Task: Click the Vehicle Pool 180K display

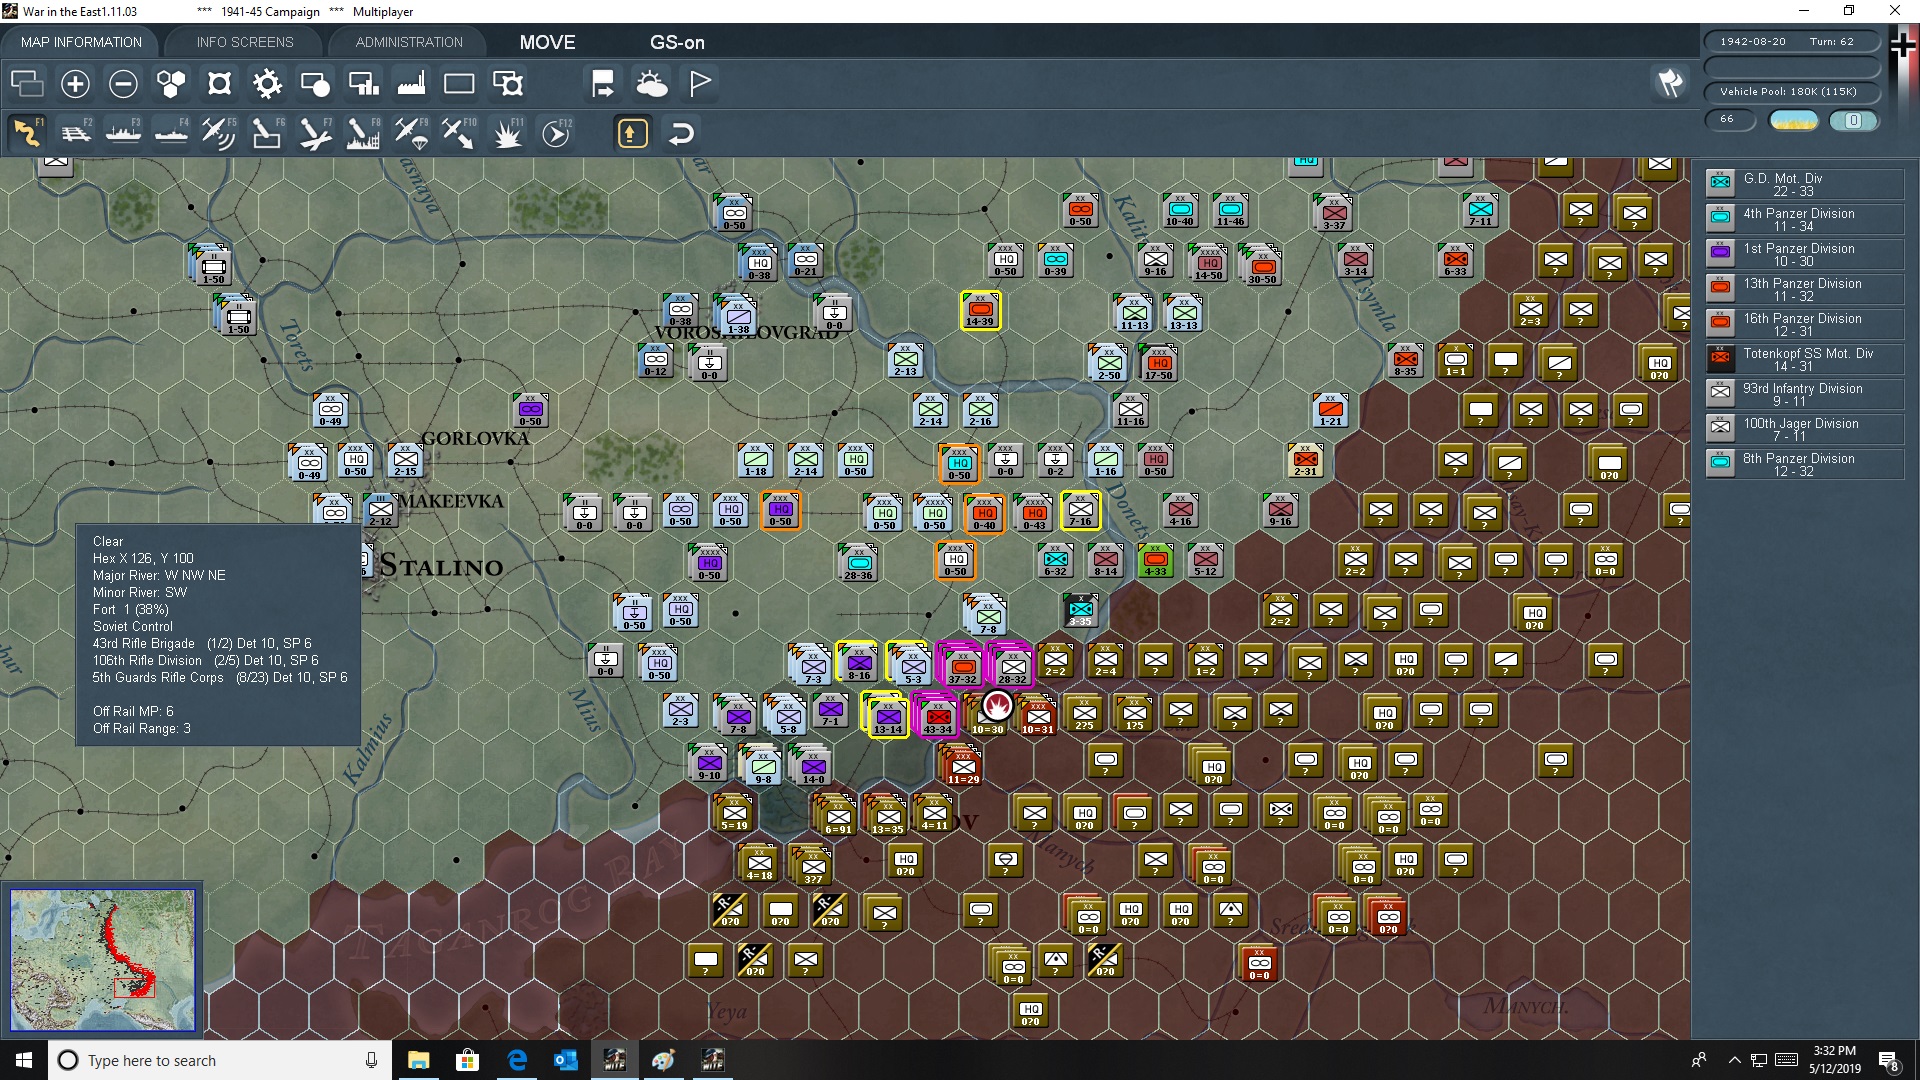Action: (1792, 91)
